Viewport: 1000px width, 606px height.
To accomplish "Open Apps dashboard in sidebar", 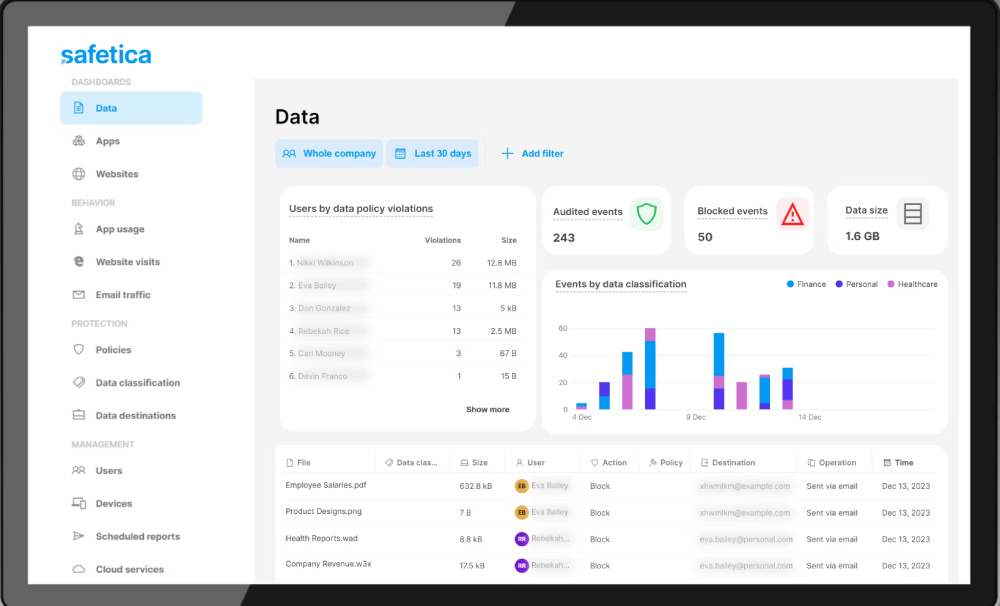I will 107,141.
